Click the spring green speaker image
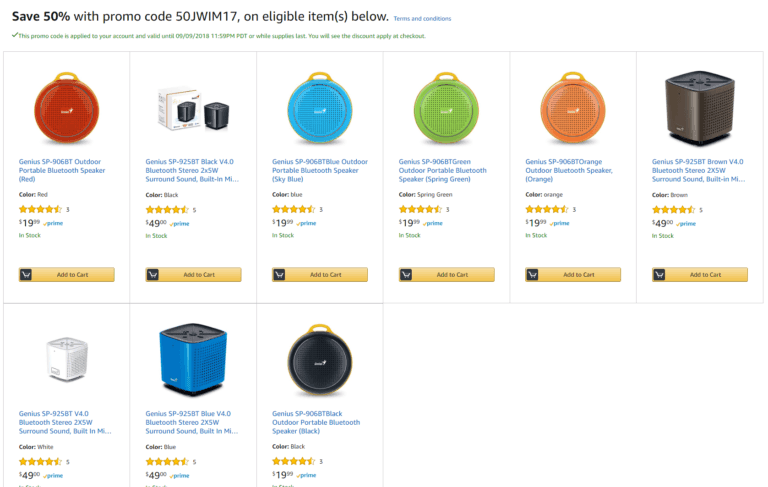 446,108
